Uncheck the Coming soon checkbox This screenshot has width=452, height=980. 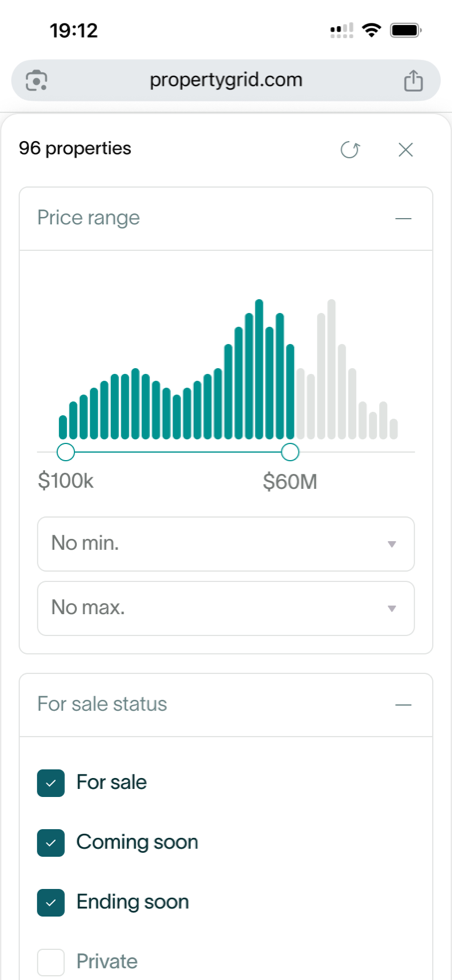pyautogui.click(x=51, y=842)
